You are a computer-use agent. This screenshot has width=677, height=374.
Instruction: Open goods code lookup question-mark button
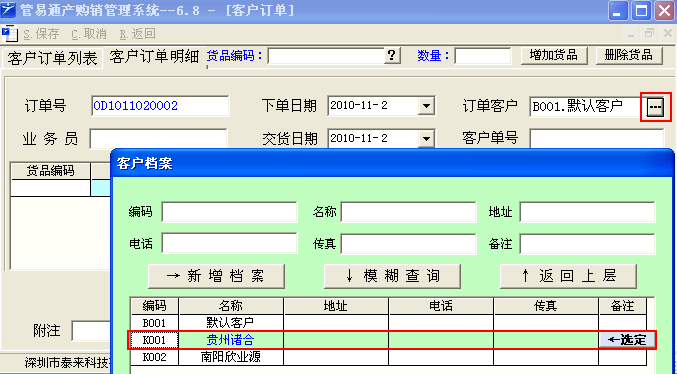tap(392, 55)
